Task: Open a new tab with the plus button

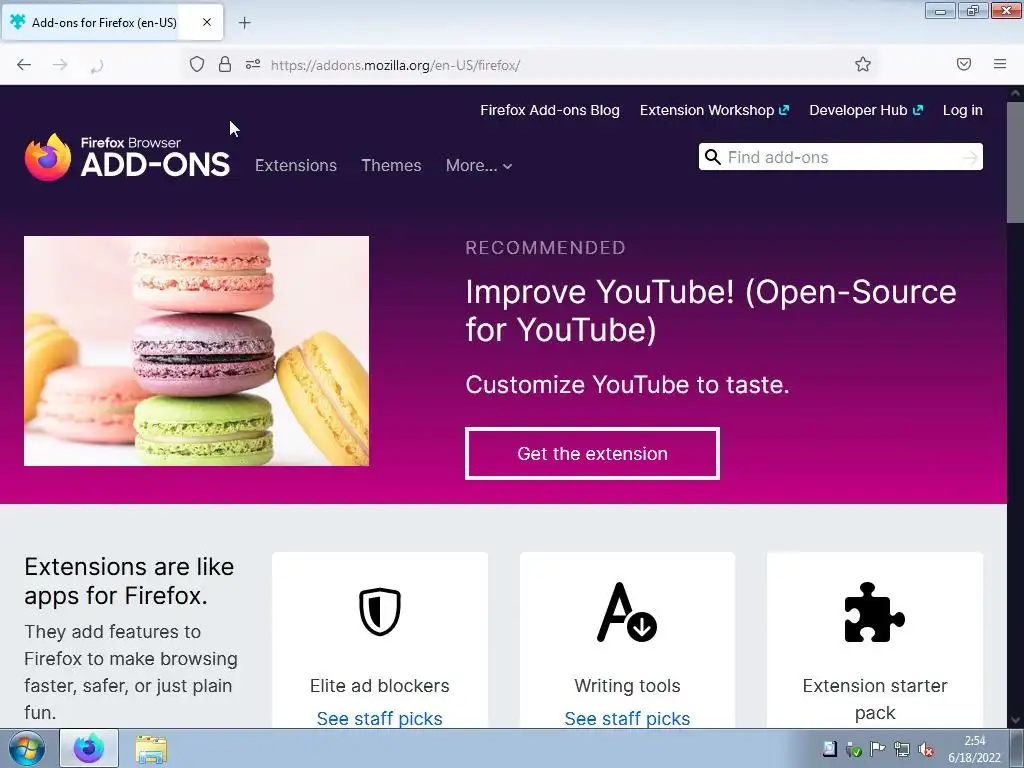Action: (244, 23)
